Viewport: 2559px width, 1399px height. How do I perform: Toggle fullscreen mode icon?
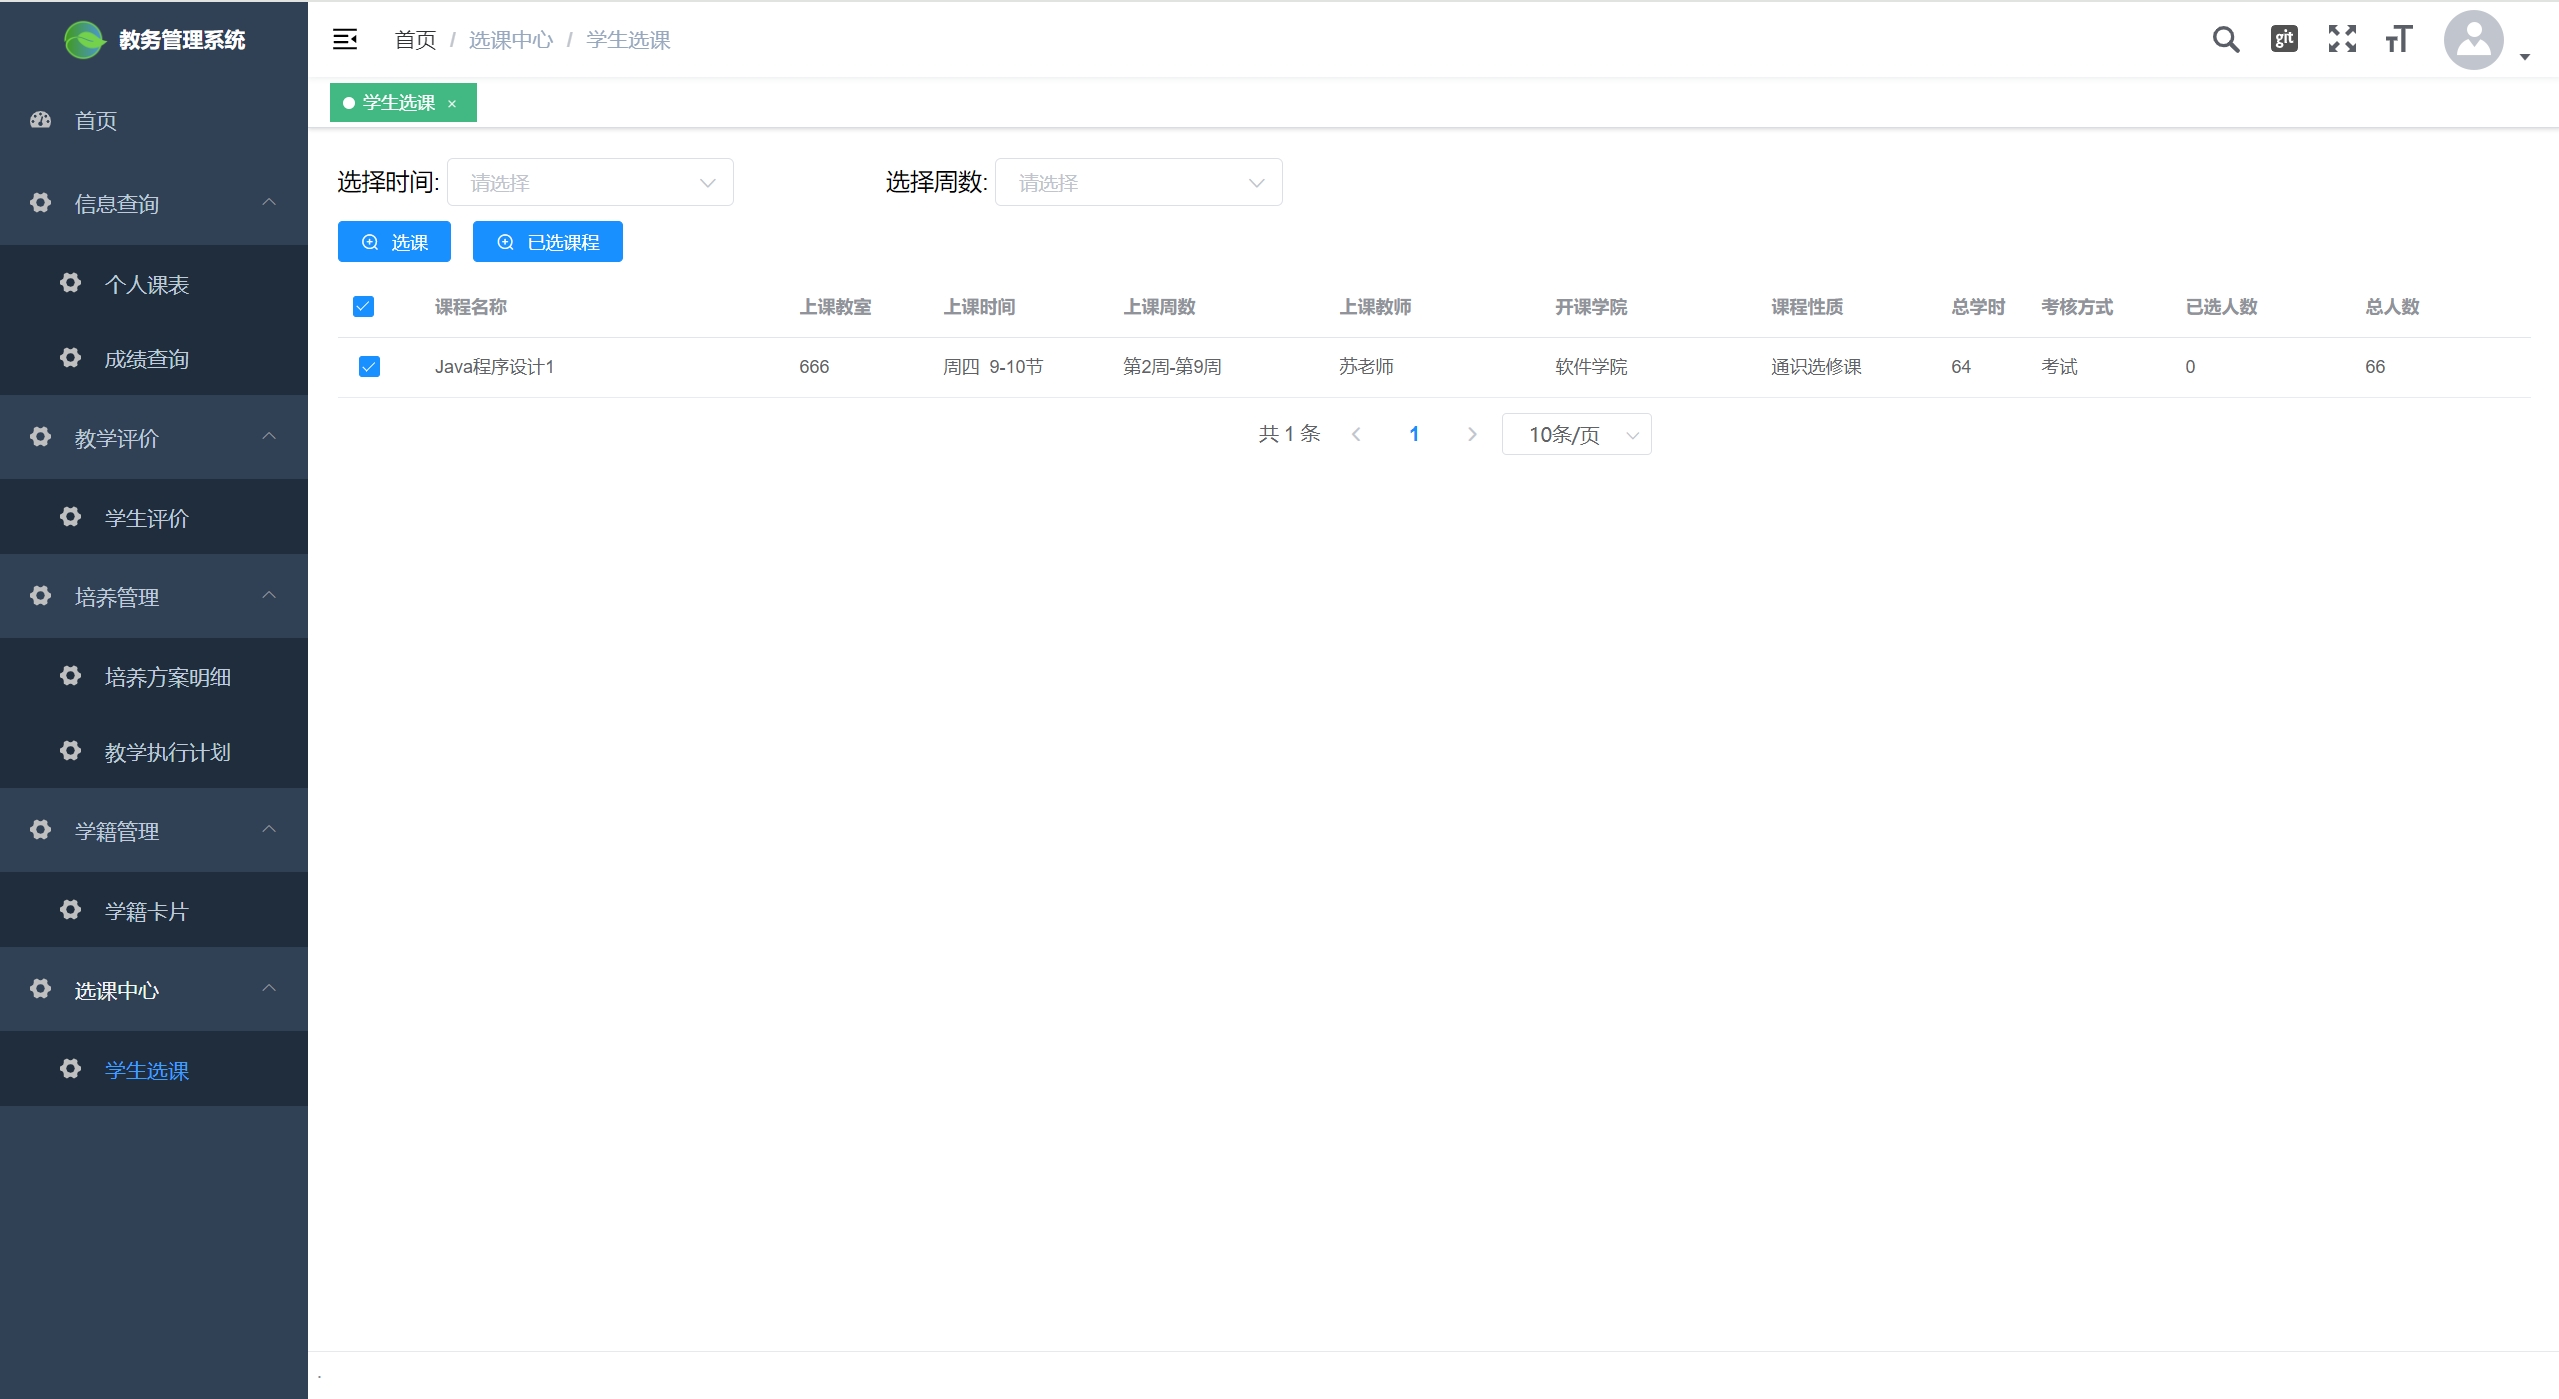click(2342, 39)
